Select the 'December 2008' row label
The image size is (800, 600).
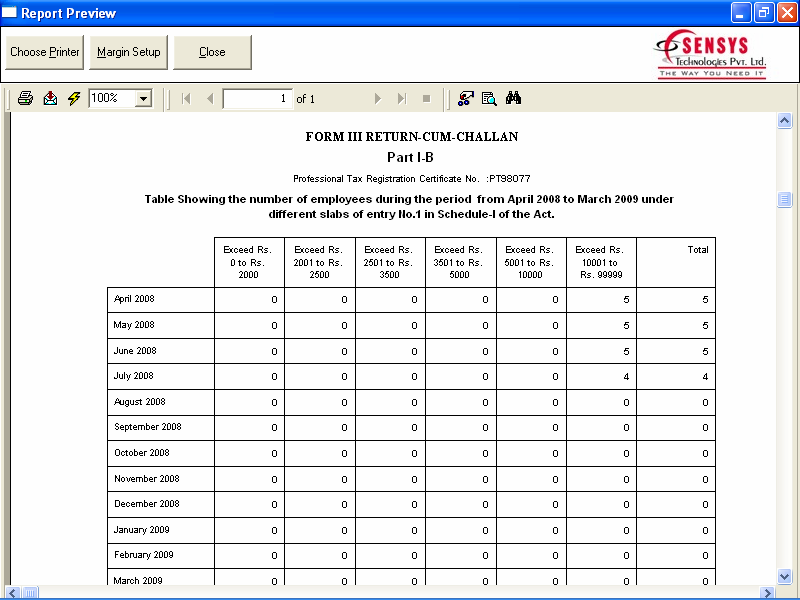pyautogui.click(x=146, y=504)
